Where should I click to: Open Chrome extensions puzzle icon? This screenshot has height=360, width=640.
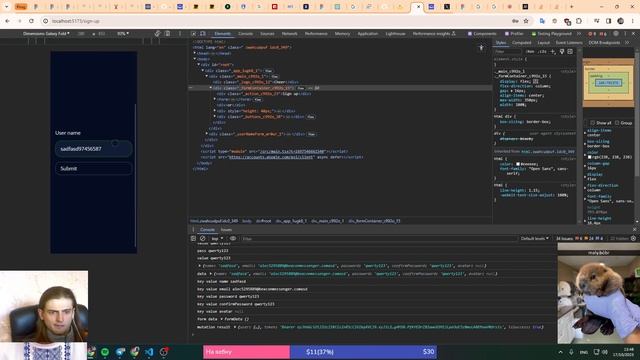579,21
